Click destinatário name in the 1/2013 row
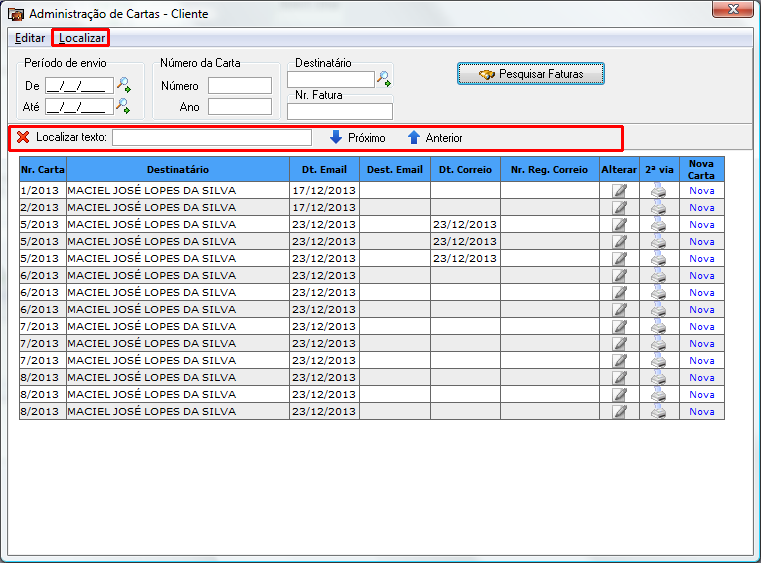This screenshot has height=563, width=761. [151, 190]
